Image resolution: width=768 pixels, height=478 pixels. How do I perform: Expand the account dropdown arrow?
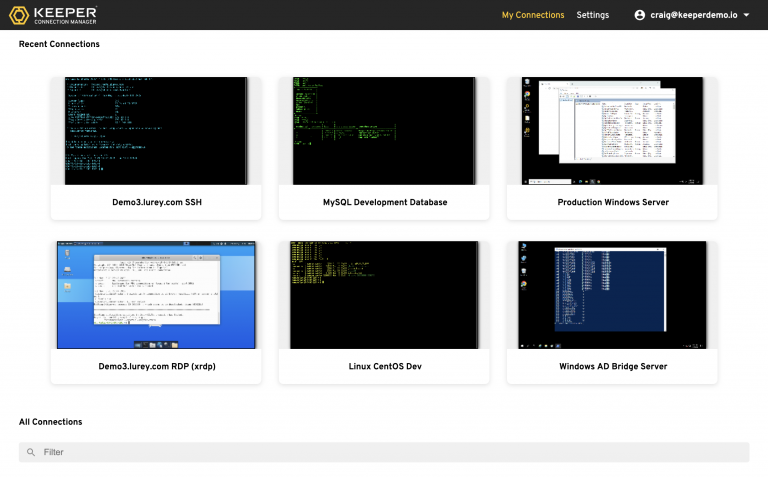746,15
